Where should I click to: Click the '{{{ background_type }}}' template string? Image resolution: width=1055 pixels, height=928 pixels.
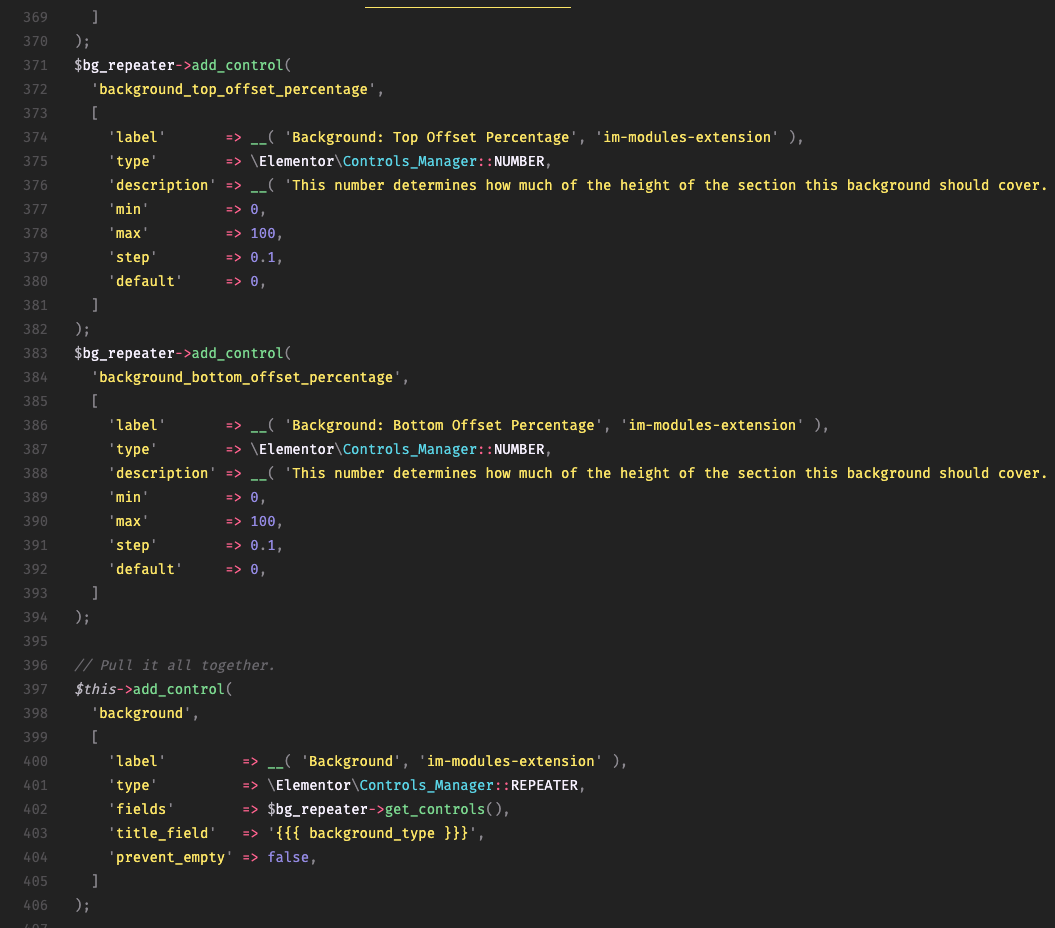pyautogui.click(x=372, y=833)
